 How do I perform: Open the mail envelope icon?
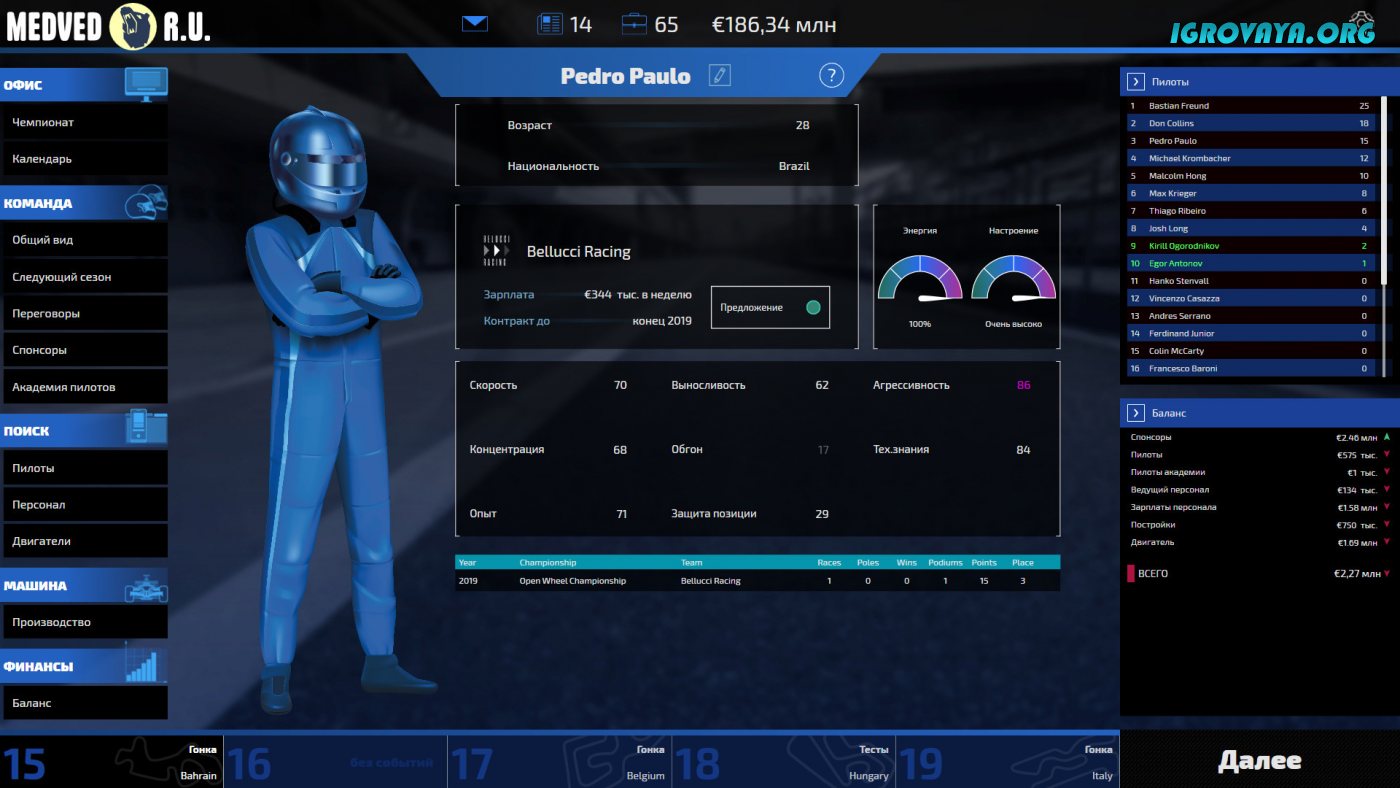tap(475, 24)
